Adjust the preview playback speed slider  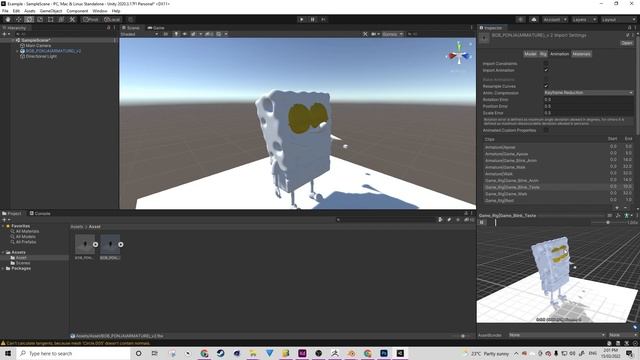coord(609,222)
